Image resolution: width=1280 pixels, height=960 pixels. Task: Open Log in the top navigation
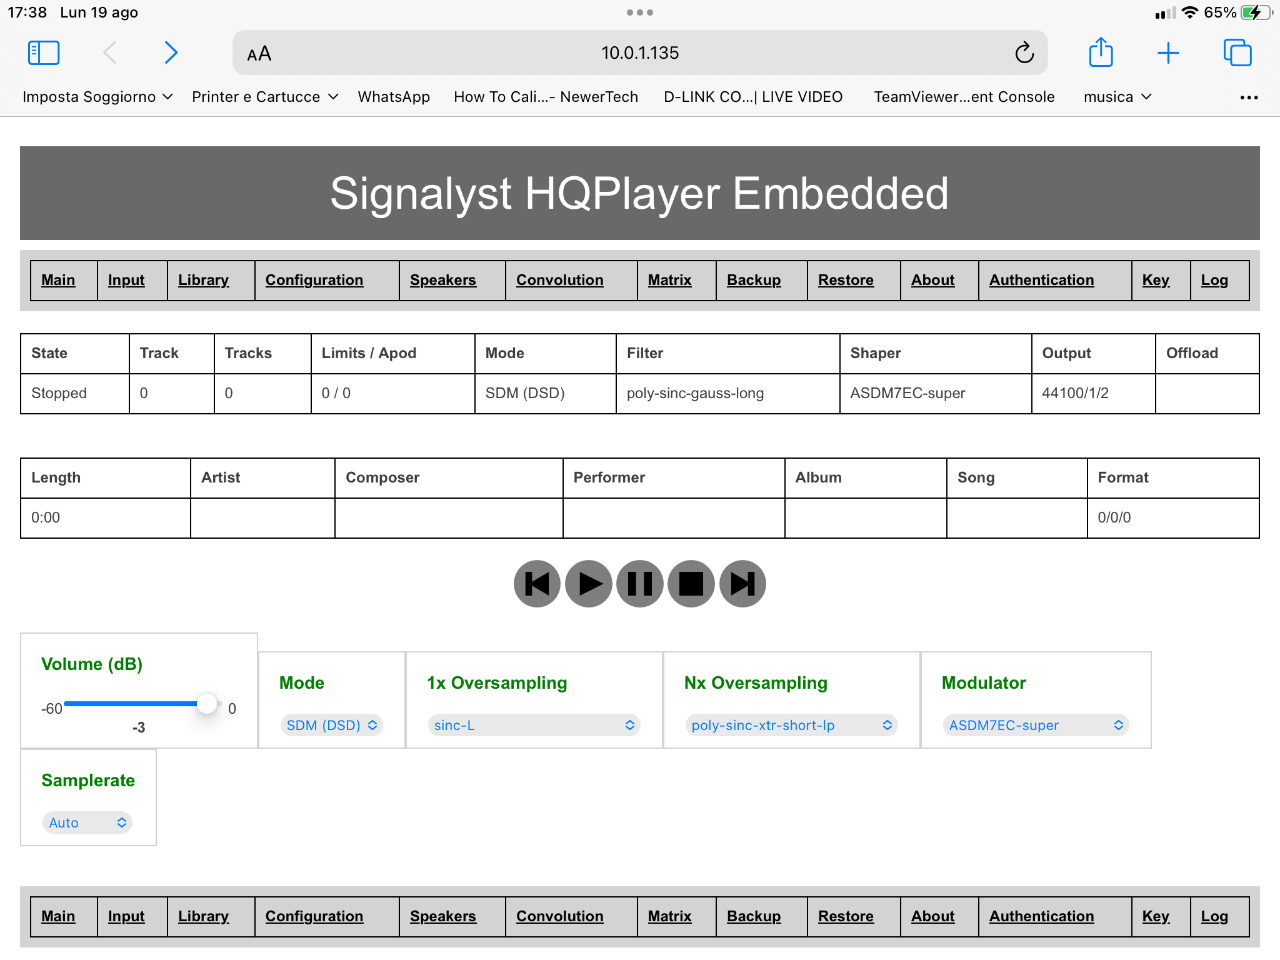(1214, 280)
